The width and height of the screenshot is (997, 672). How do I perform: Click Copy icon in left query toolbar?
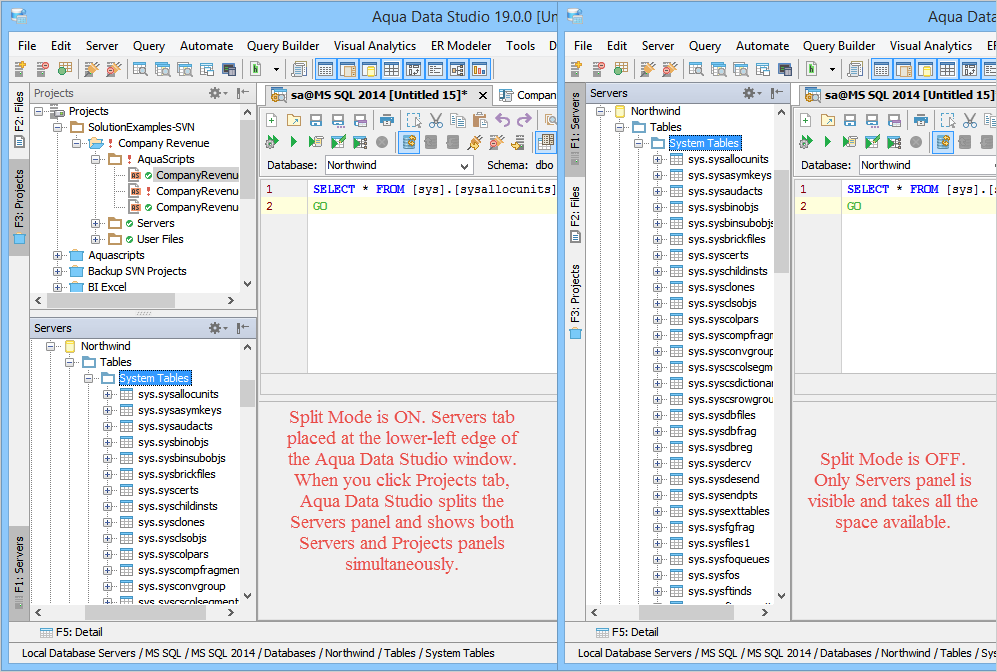458,120
